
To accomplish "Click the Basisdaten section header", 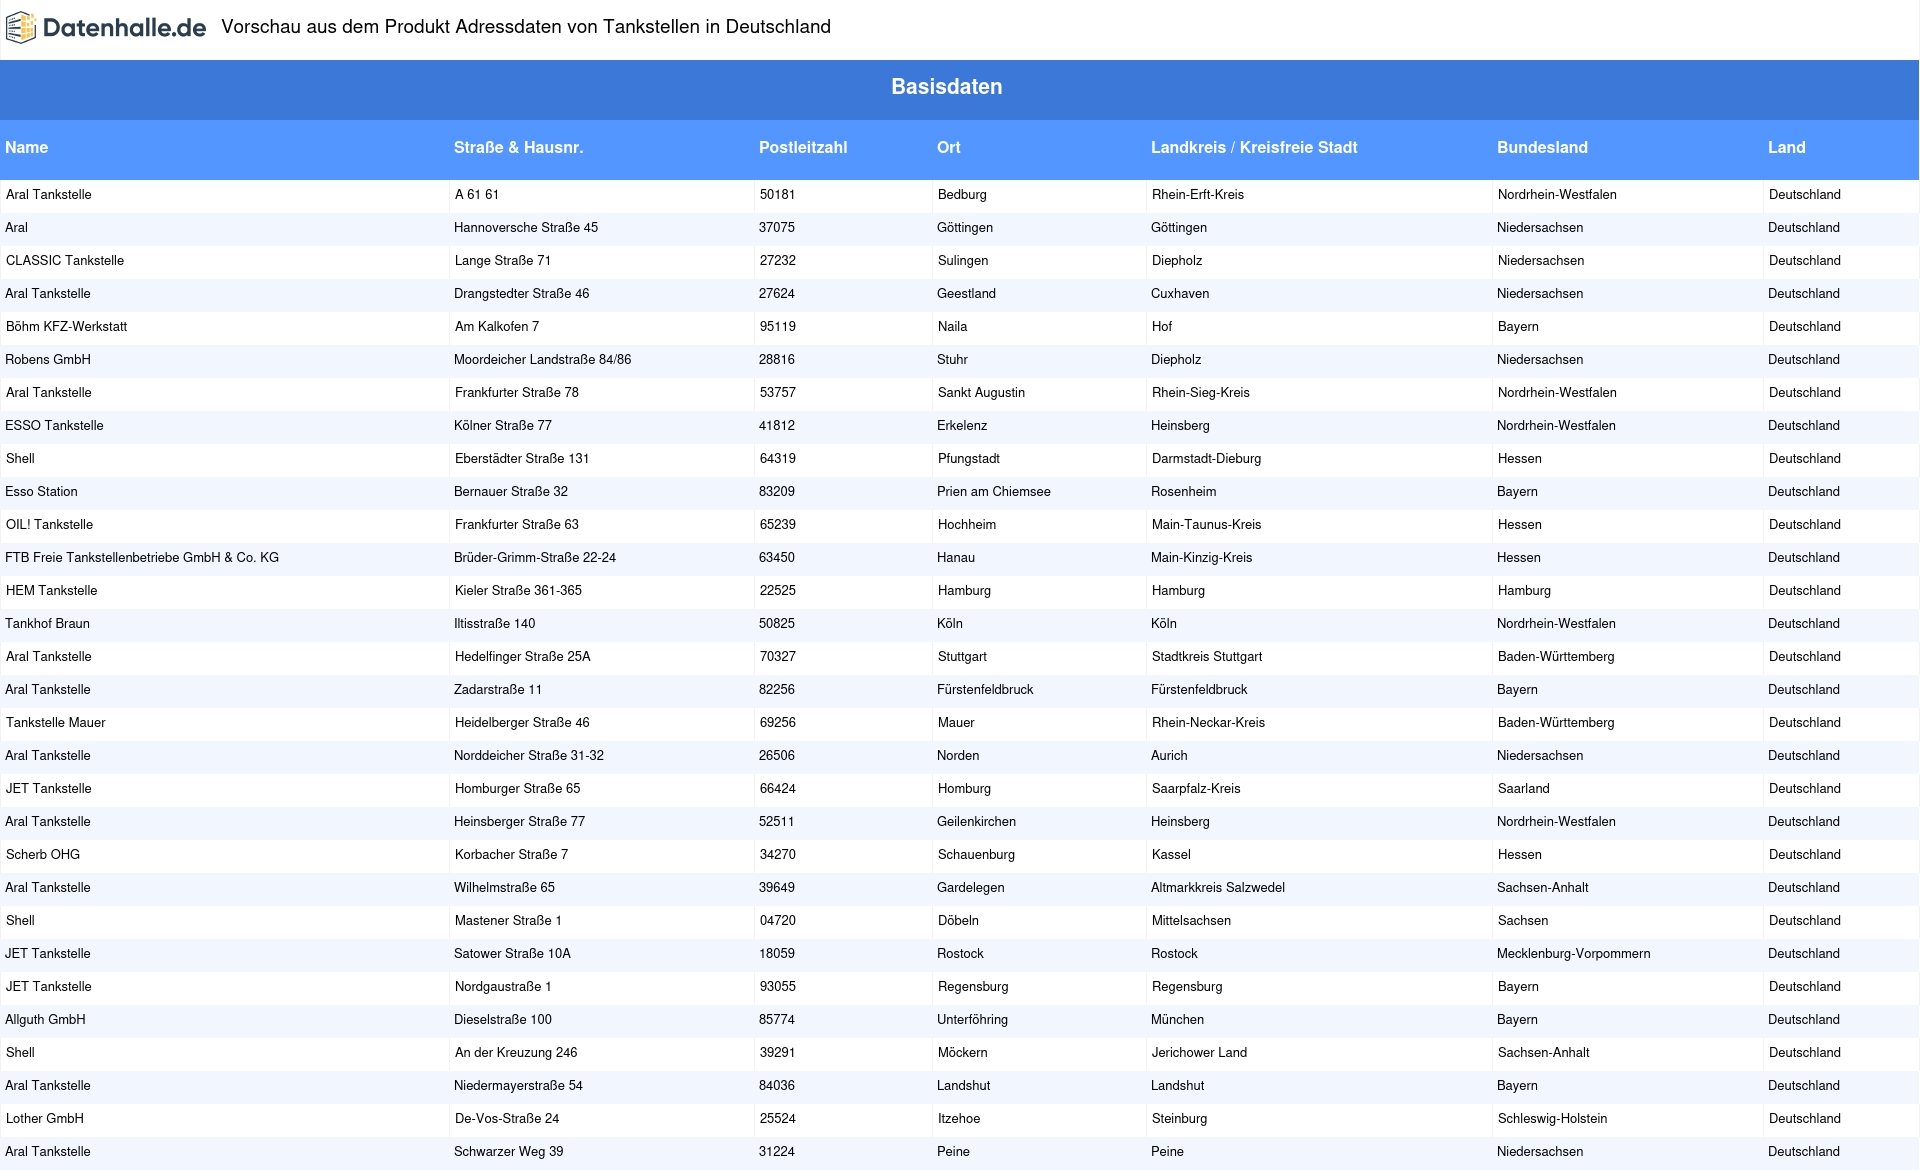I will click(x=947, y=87).
